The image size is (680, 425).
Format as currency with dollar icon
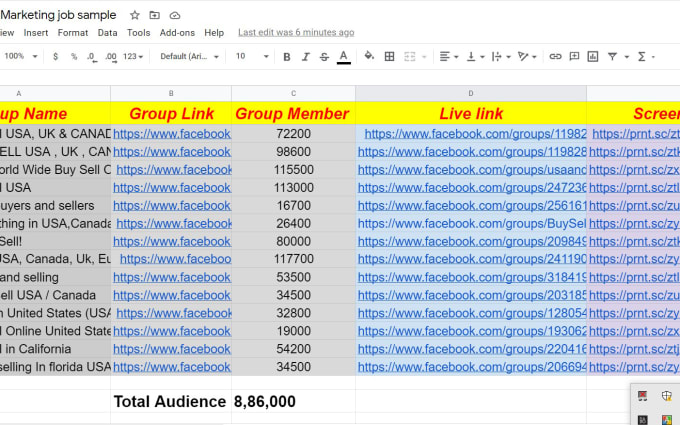point(55,56)
